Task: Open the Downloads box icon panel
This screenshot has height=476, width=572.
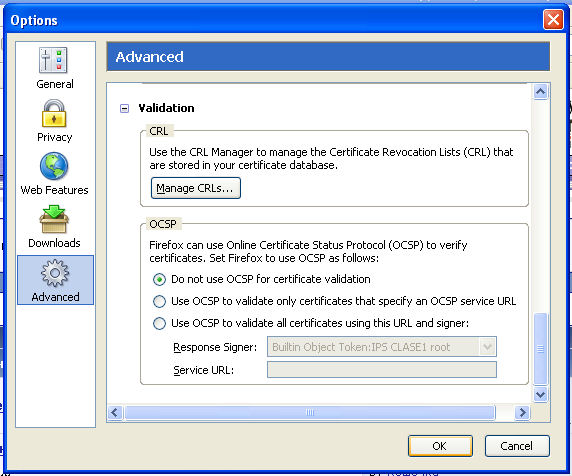Action: (x=54, y=219)
